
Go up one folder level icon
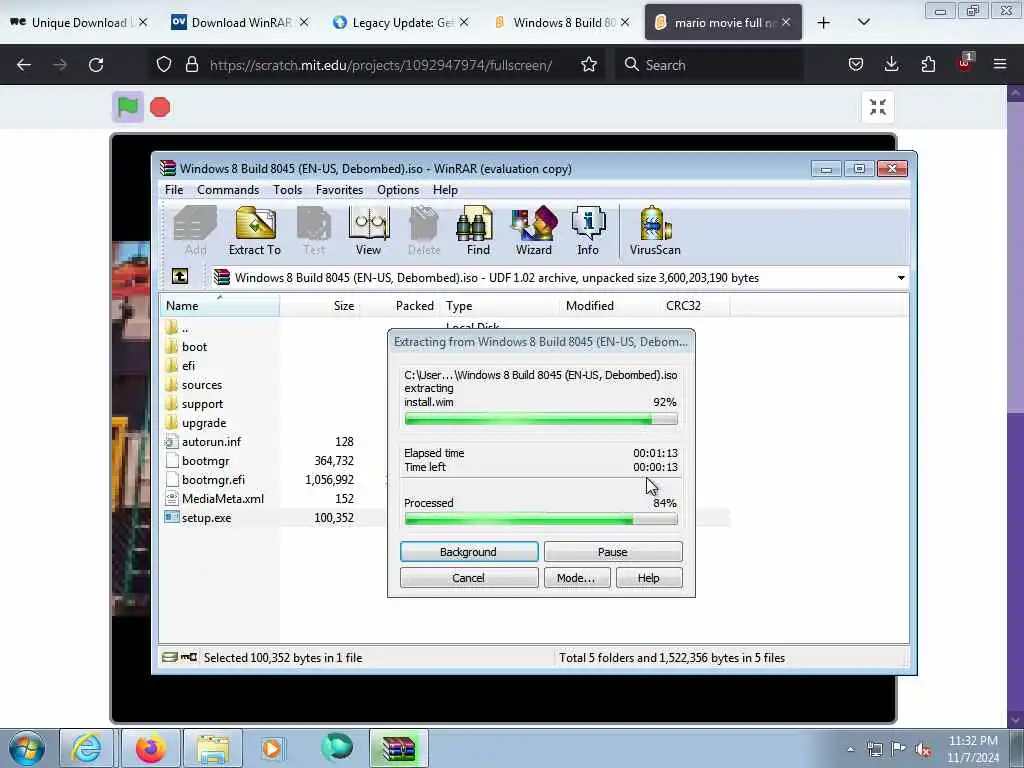(180, 277)
